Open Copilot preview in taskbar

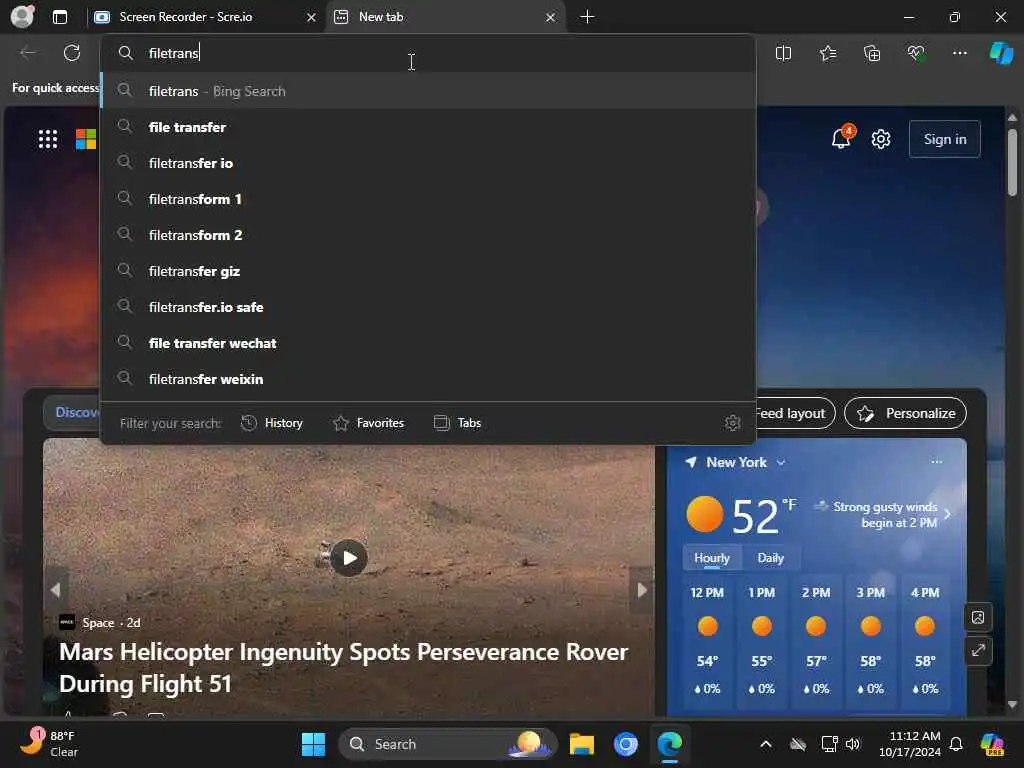coord(992,744)
